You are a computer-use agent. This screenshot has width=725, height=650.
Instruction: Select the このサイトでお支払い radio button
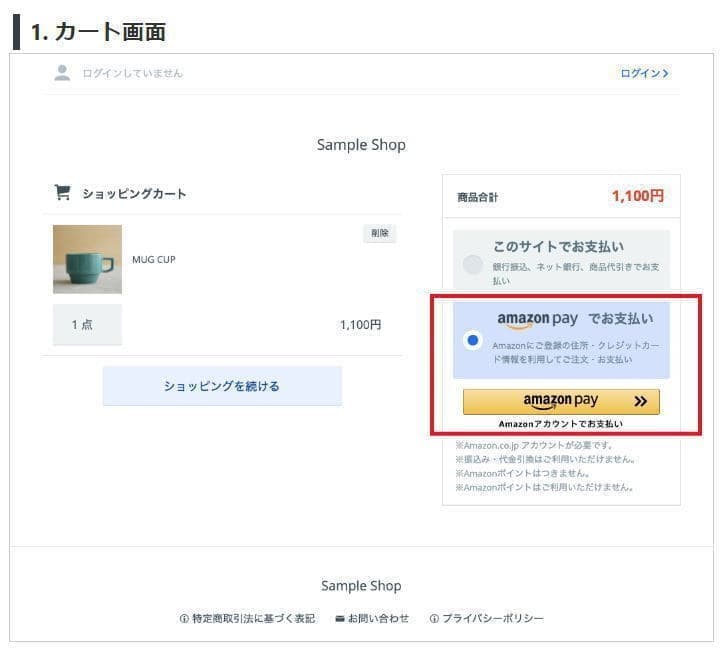pyautogui.click(x=473, y=264)
